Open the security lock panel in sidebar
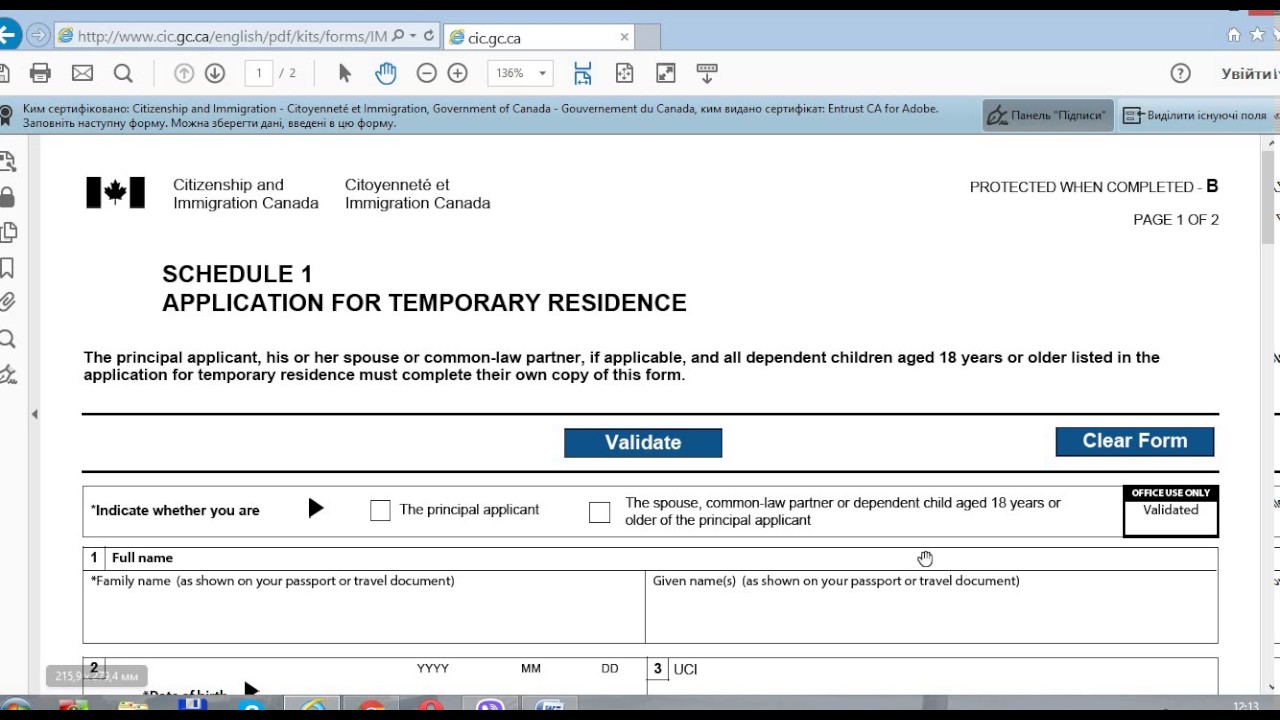This screenshot has width=1280, height=720. tap(8, 196)
